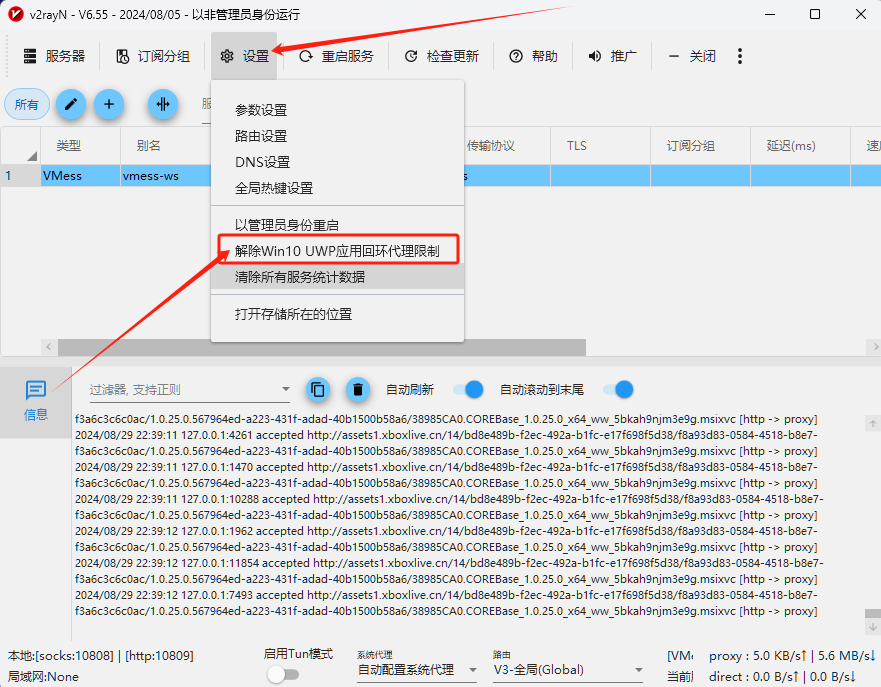Click the TLS column header
The height and width of the screenshot is (687, 881).
pyautogui.click(x=600, y=146)
